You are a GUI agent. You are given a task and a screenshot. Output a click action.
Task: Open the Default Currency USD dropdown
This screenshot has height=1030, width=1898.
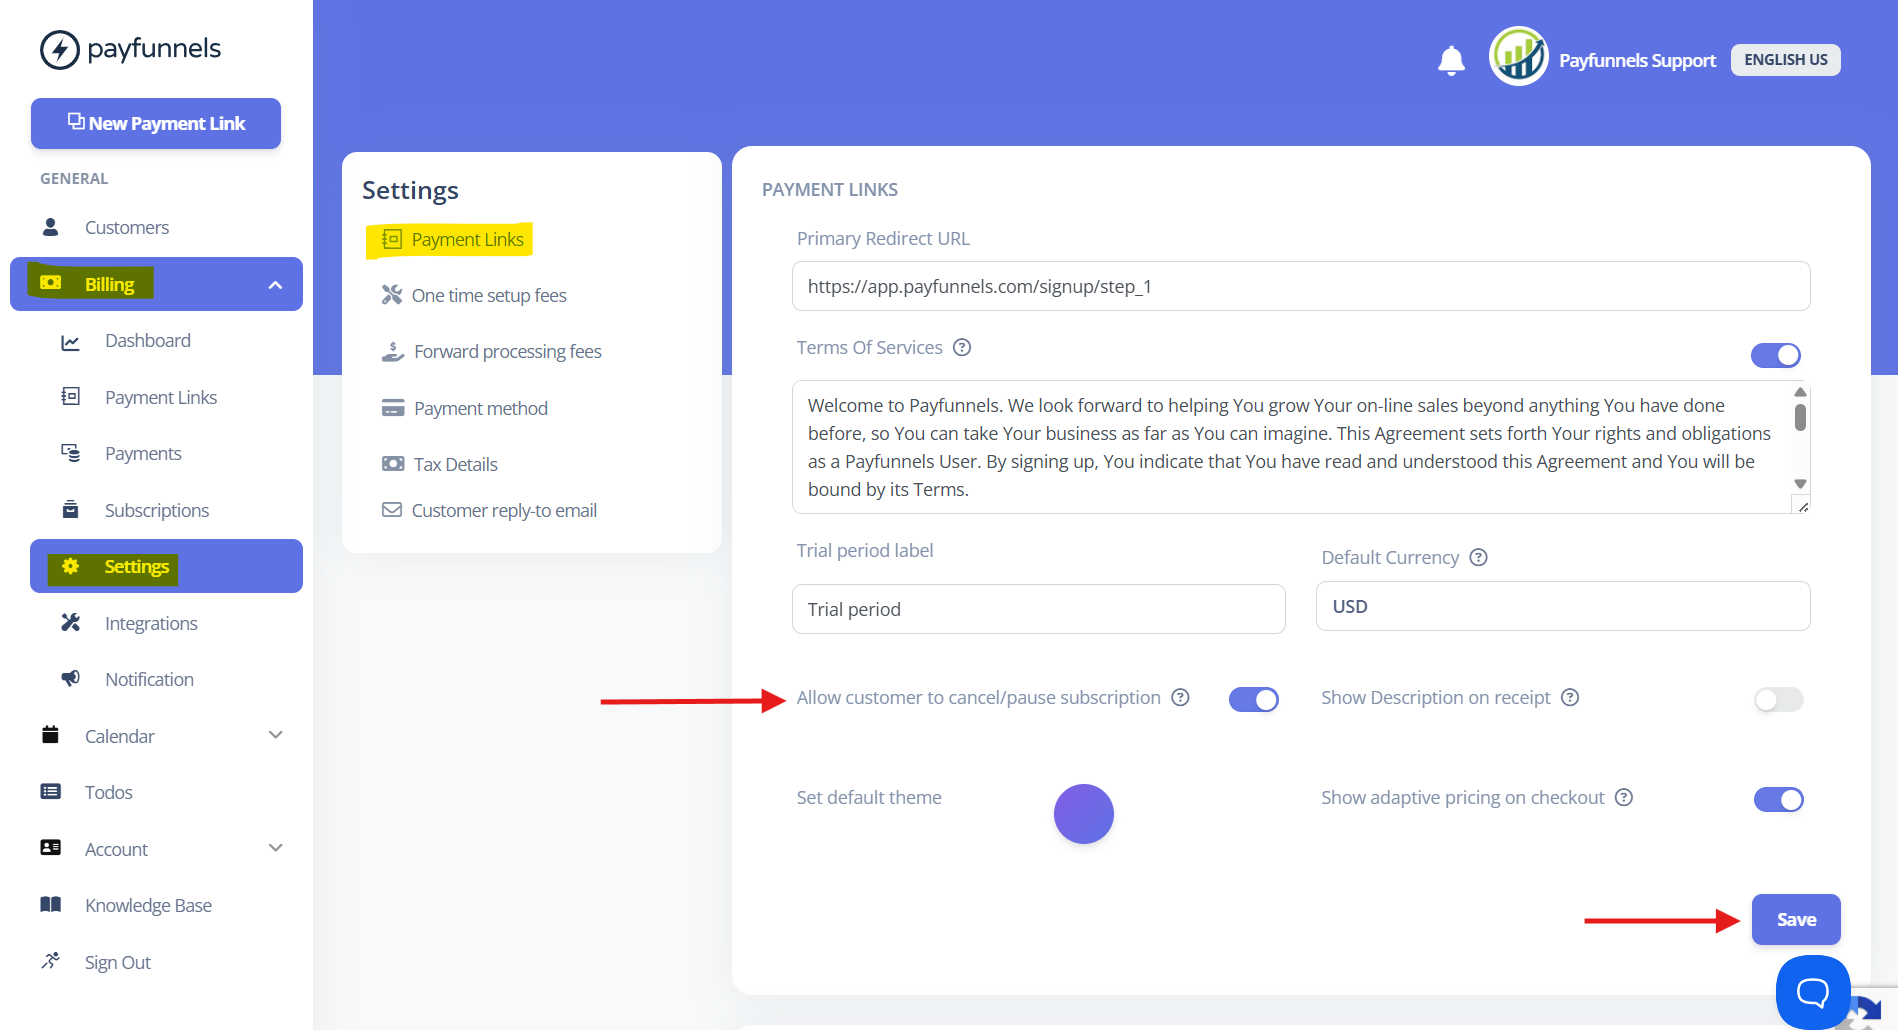tap(1563, 606)
